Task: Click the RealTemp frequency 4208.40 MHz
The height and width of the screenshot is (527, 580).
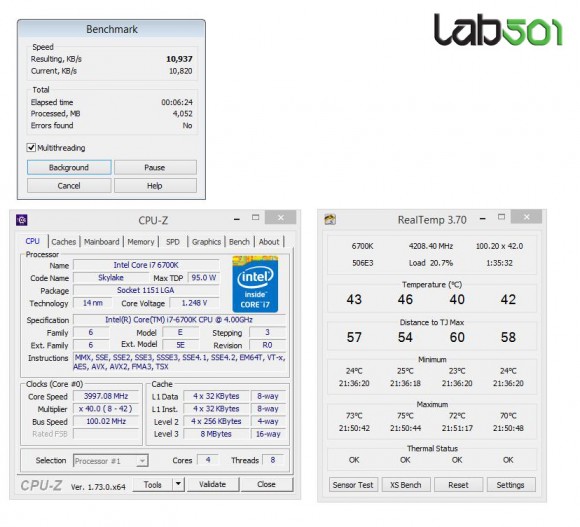Action: click(431, 246)
